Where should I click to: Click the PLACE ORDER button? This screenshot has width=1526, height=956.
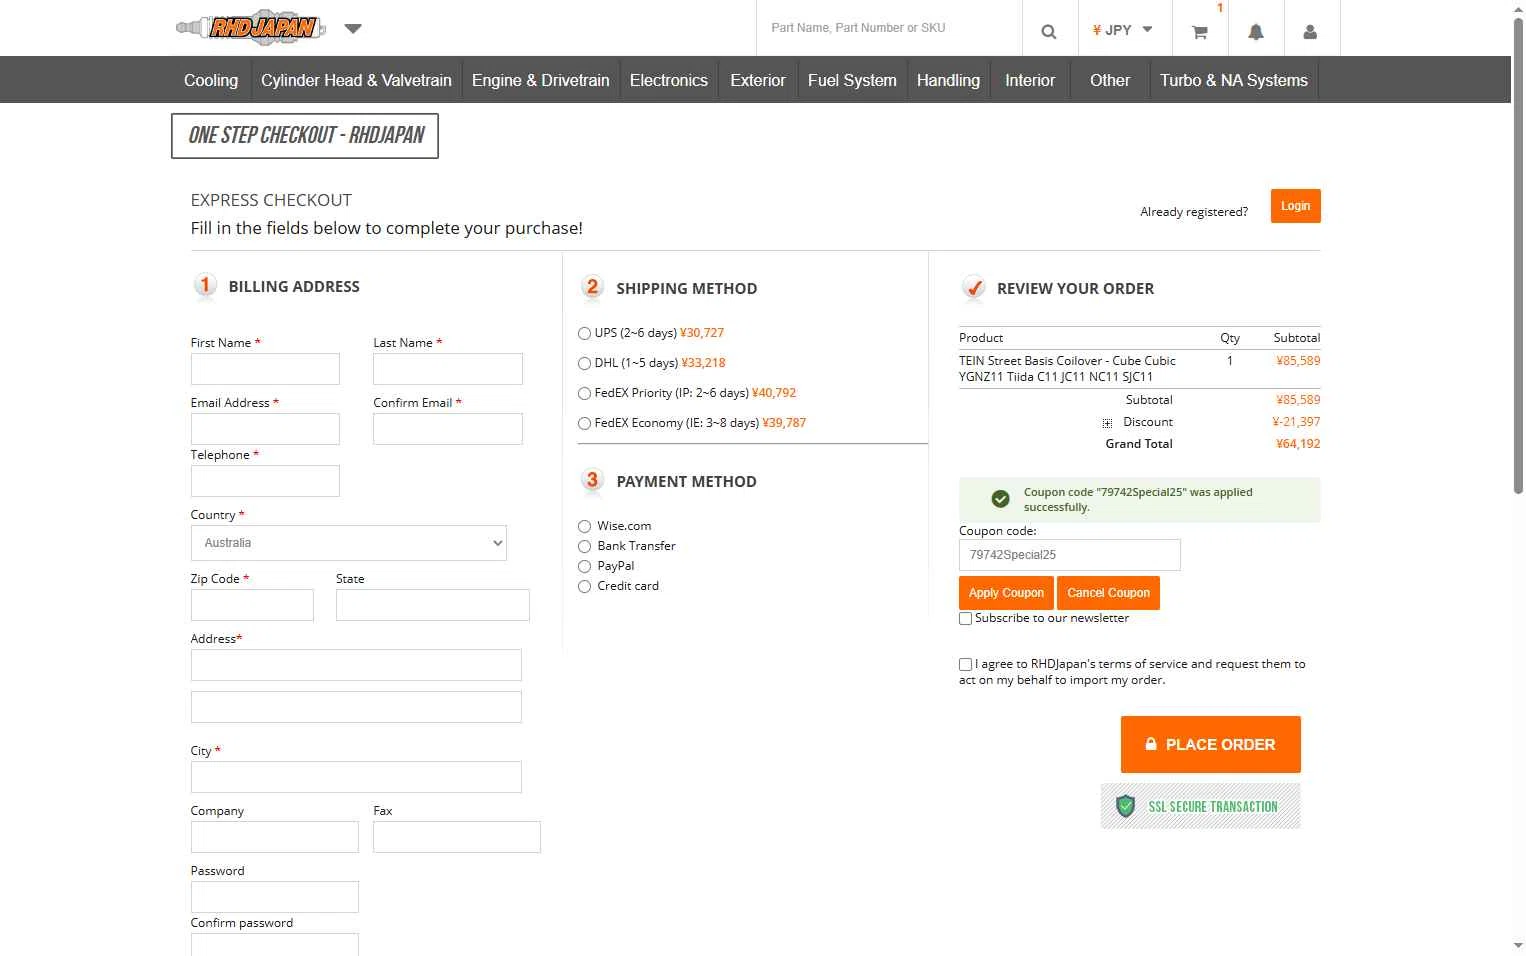click(x=1211, y=744)
